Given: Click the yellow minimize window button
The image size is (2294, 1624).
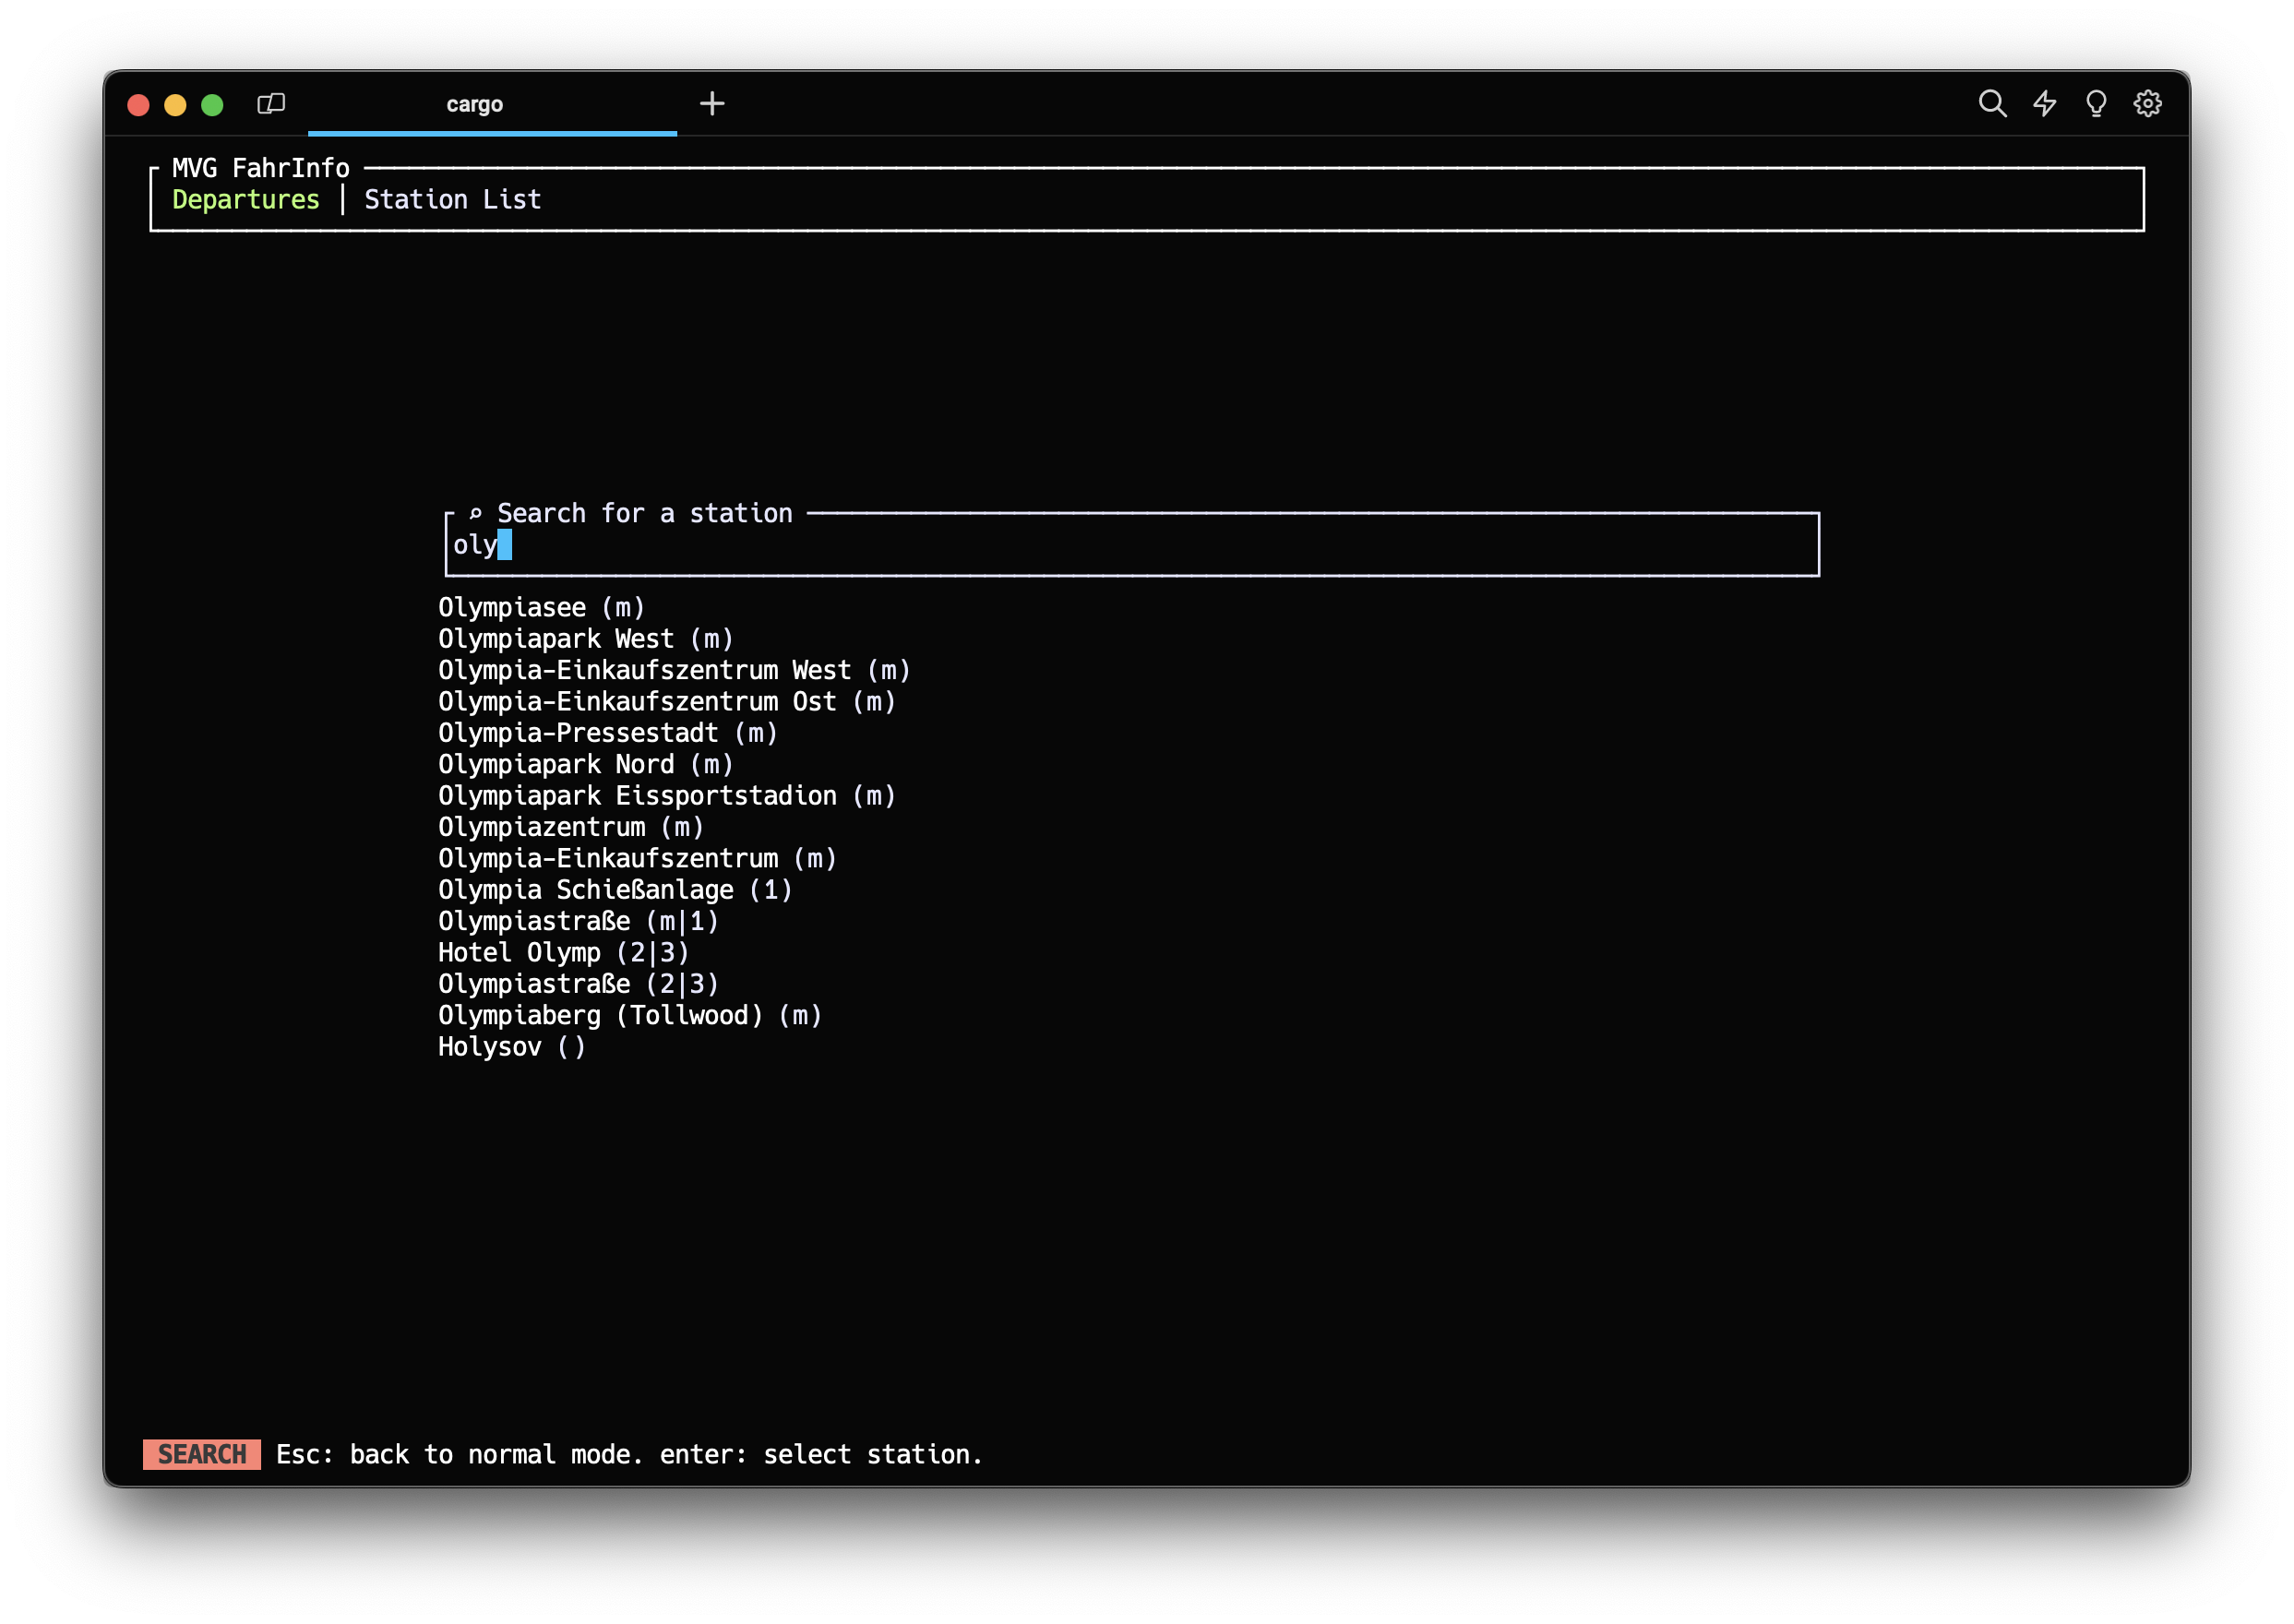Looking at the screenshot, I should [175, 105].
